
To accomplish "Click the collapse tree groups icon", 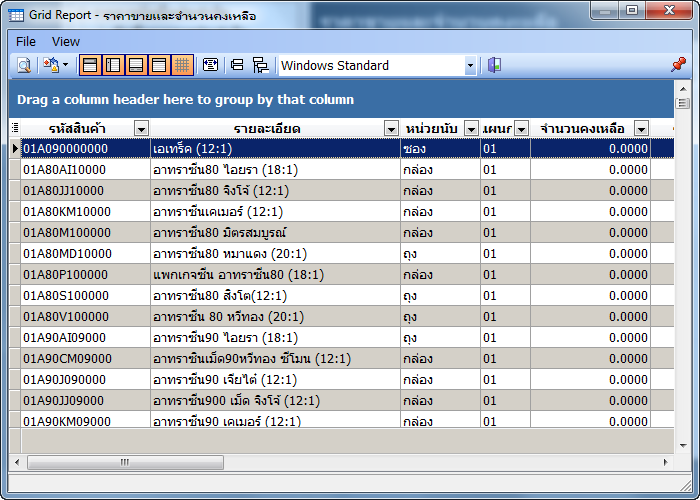I will 260,65.
